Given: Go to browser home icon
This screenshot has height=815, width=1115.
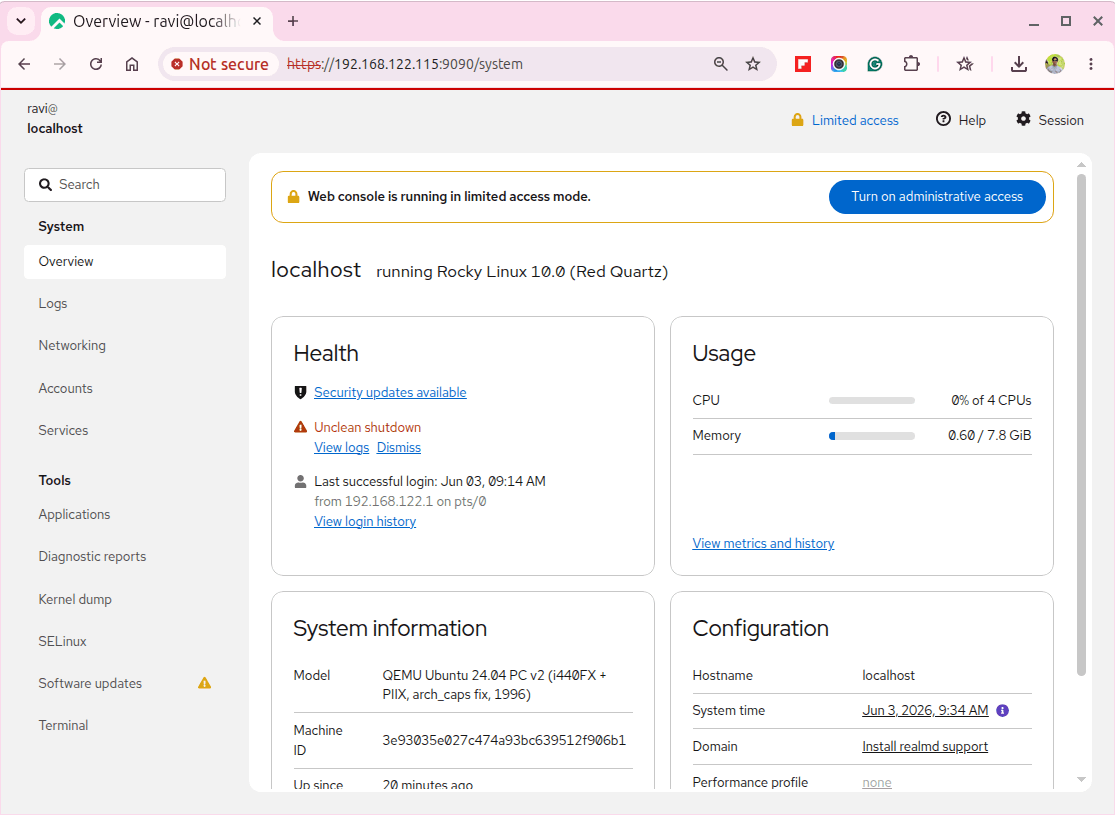Looking at the screenshot, I should point(132,64).
